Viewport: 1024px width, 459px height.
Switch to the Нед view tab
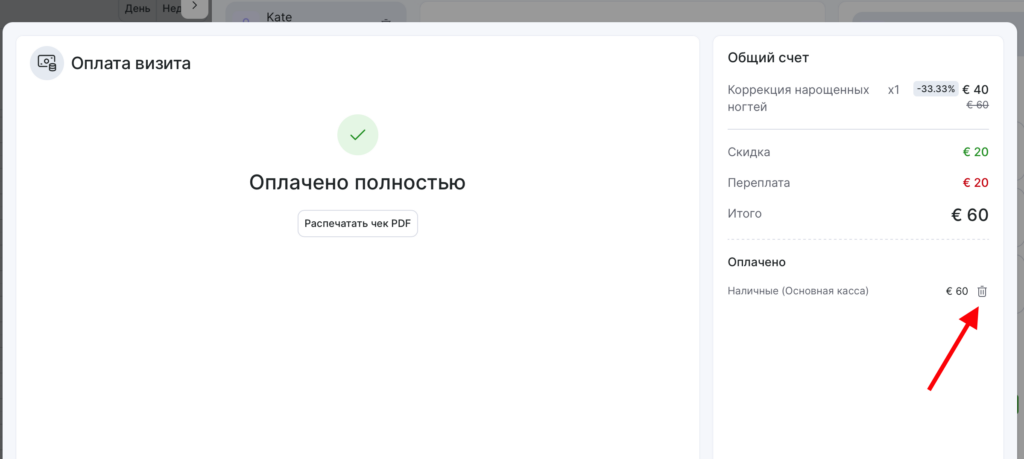tap(171, 9)
